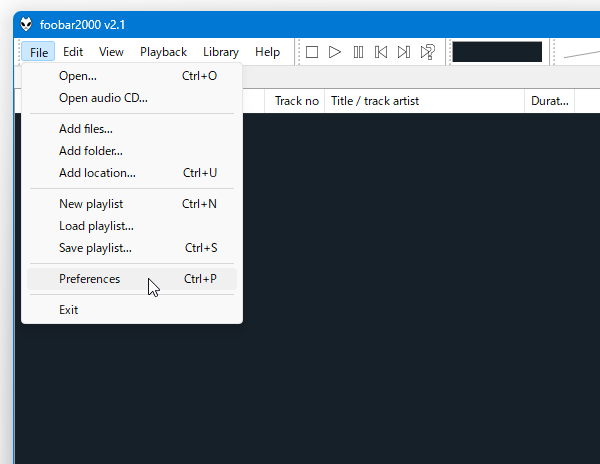Viewport: 600px width, 464px height.
Task: Open the File menu
Action: pyautogui.click(x=38, y=52)
